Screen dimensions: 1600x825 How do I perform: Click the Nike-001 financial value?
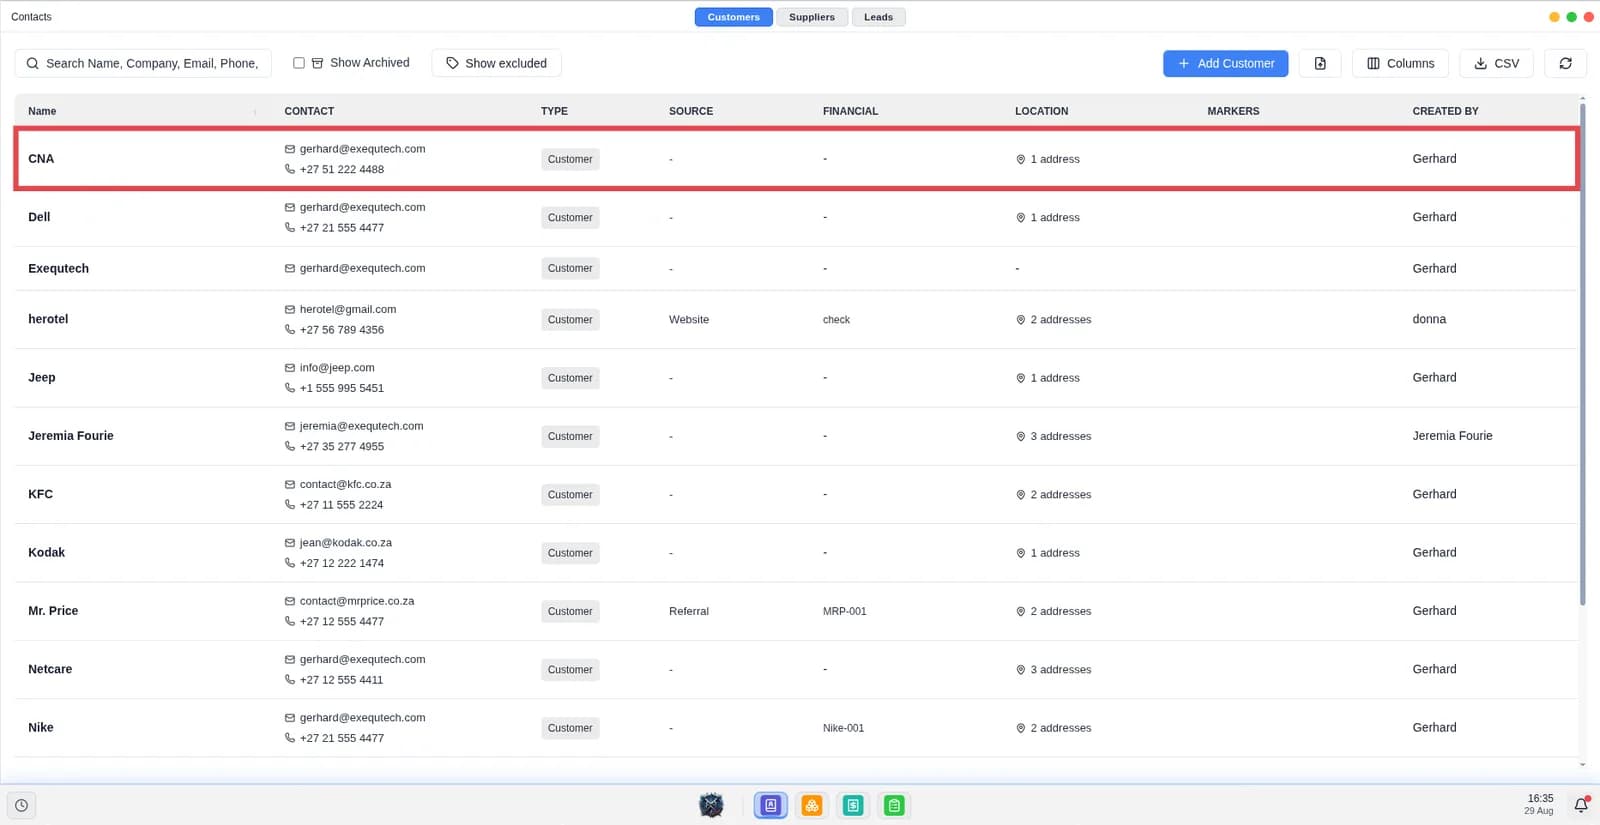pos(843,728)
